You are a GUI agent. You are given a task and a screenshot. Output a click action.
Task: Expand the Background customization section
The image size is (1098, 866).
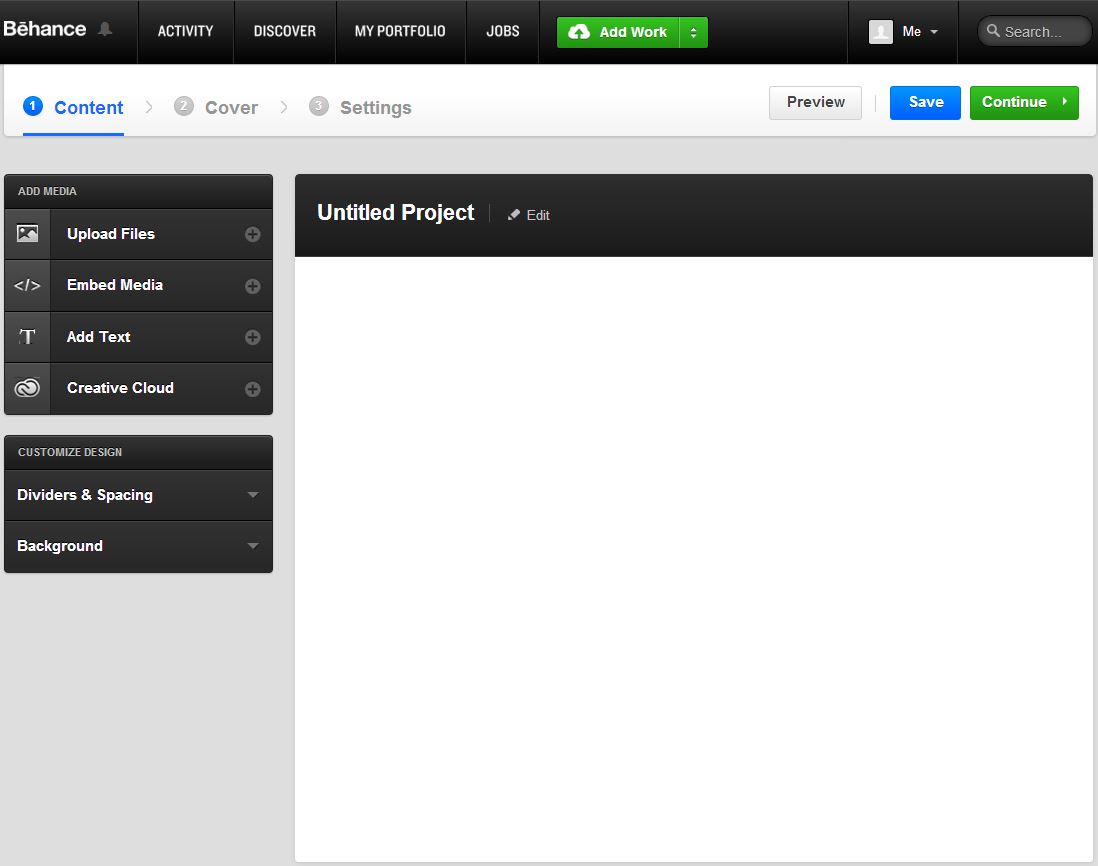pos(138,546)
